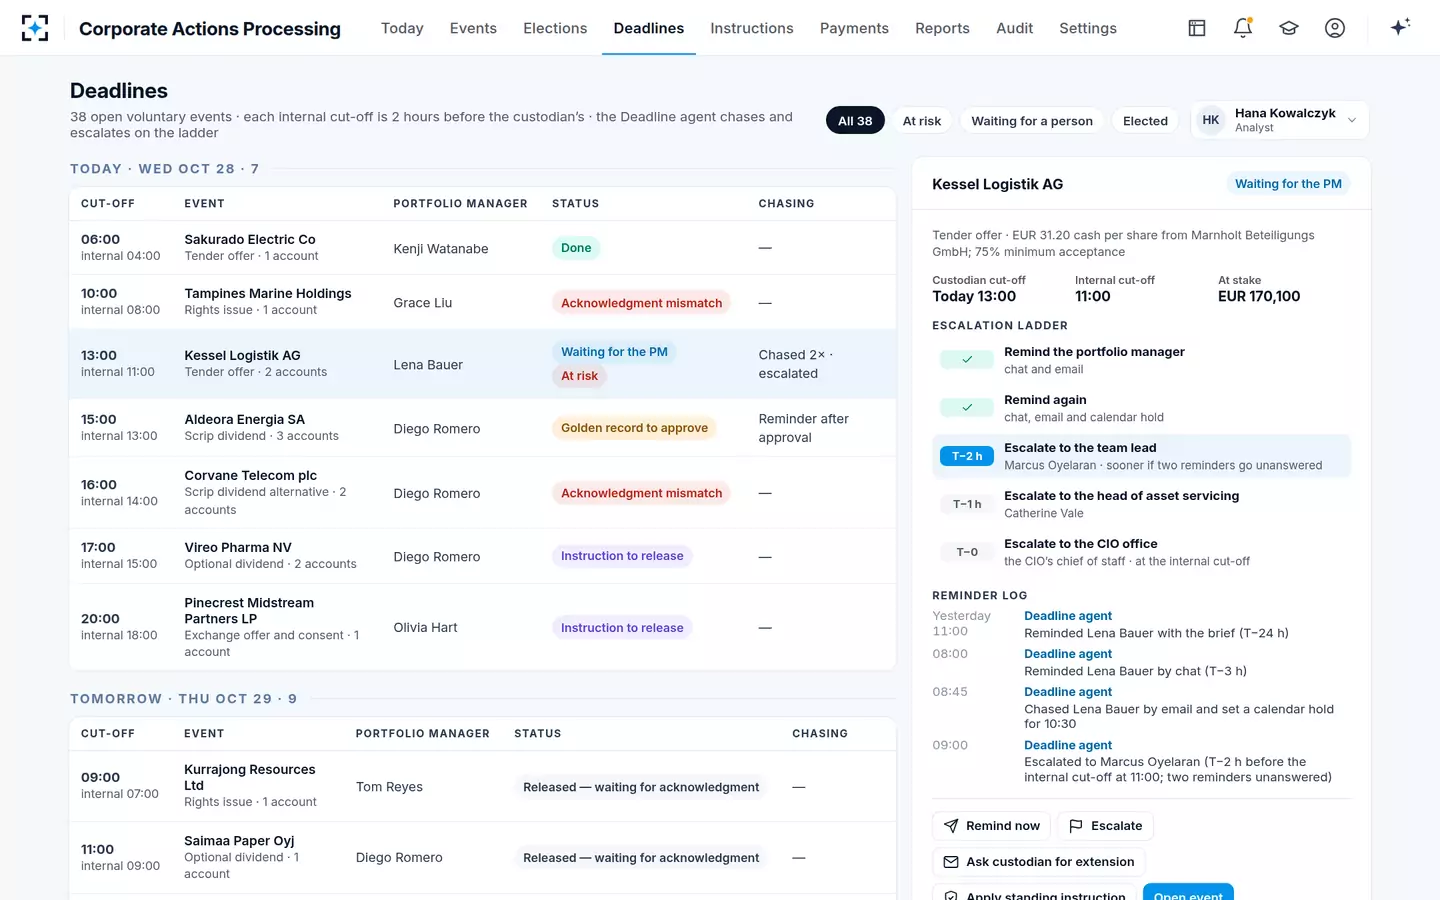
Task: Select the At risk filter
Action: tap(922, 121)
